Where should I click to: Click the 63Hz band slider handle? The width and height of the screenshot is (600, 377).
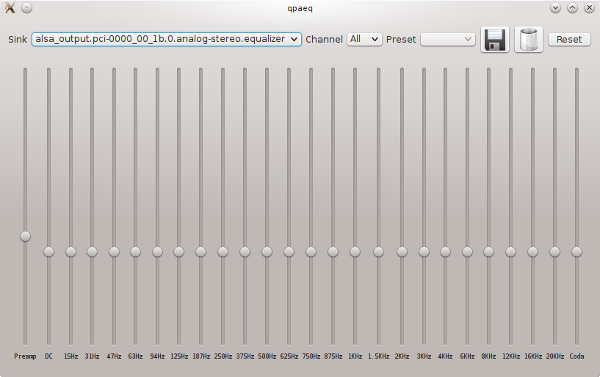135,252
